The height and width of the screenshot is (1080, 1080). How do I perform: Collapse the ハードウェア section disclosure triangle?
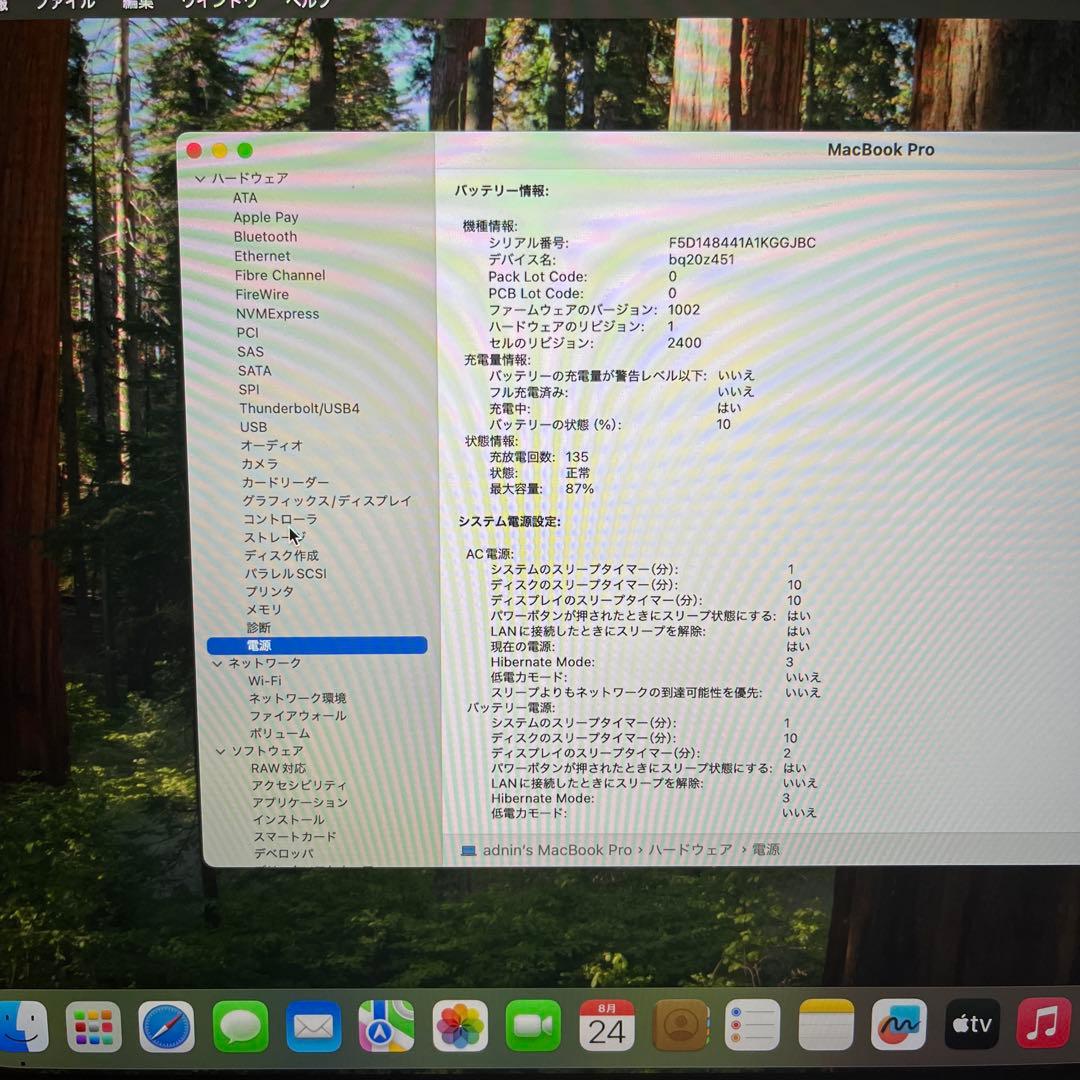[202, 178]
